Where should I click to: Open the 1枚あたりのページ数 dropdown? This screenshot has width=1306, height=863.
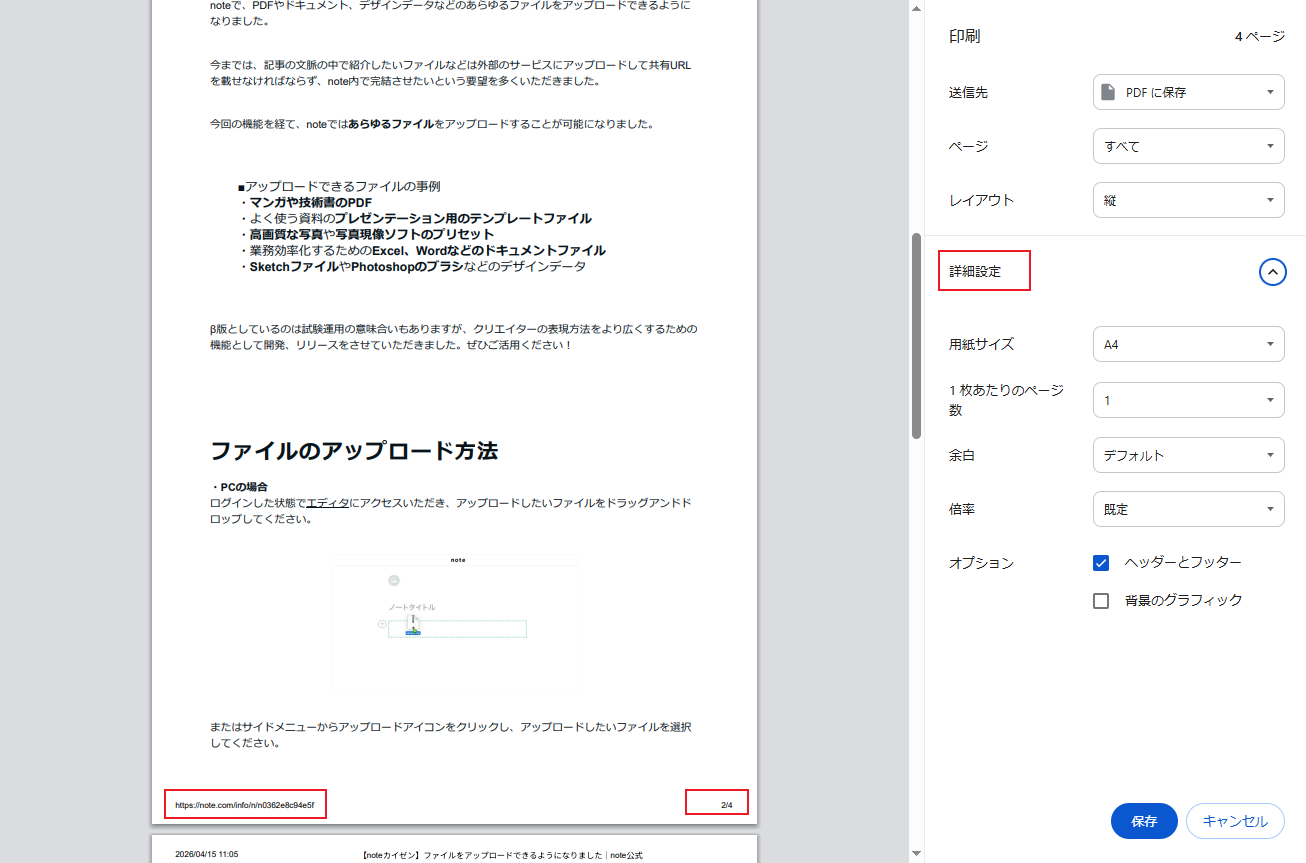(1188, 399)
